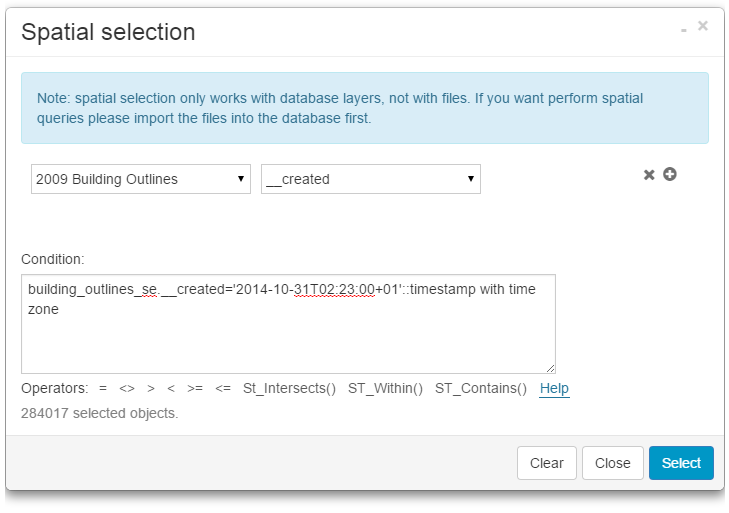Open the Help link for operators
The width and height of the screenshot is (729, 513).
click(554, 389)
